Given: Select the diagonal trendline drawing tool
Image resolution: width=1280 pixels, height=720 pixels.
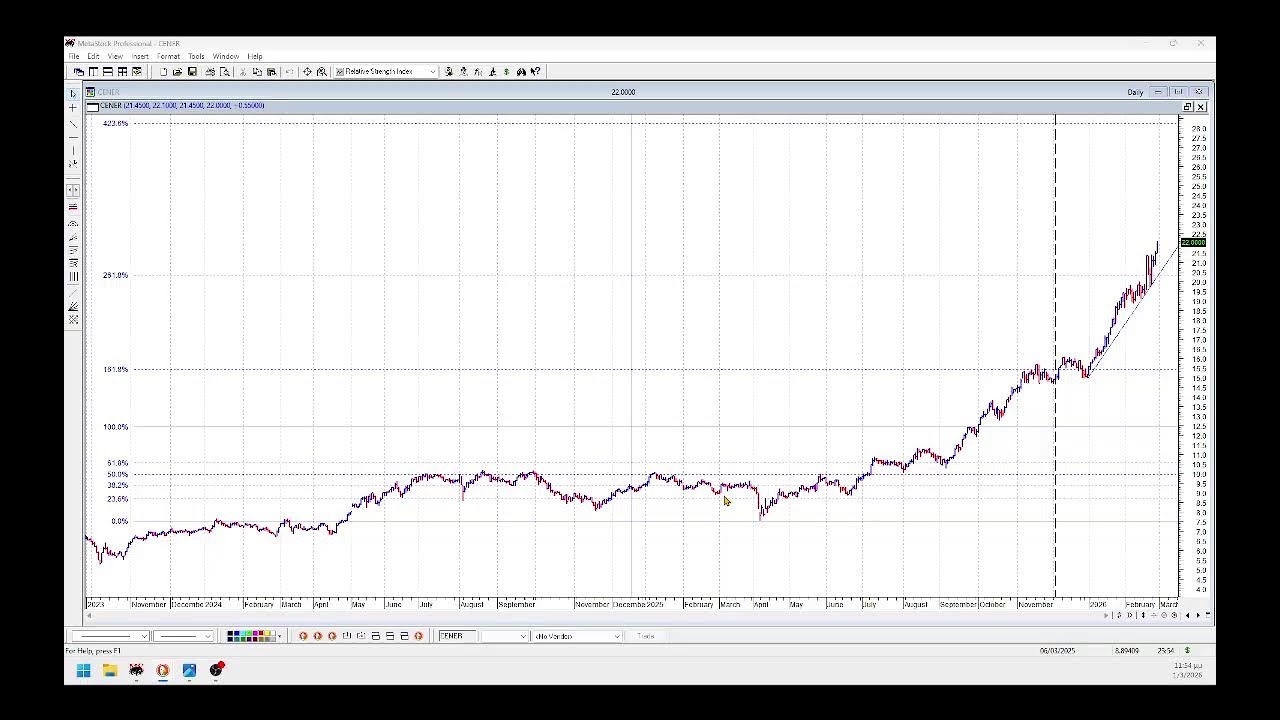Looking at the screenshot, I should click(73, 124).
